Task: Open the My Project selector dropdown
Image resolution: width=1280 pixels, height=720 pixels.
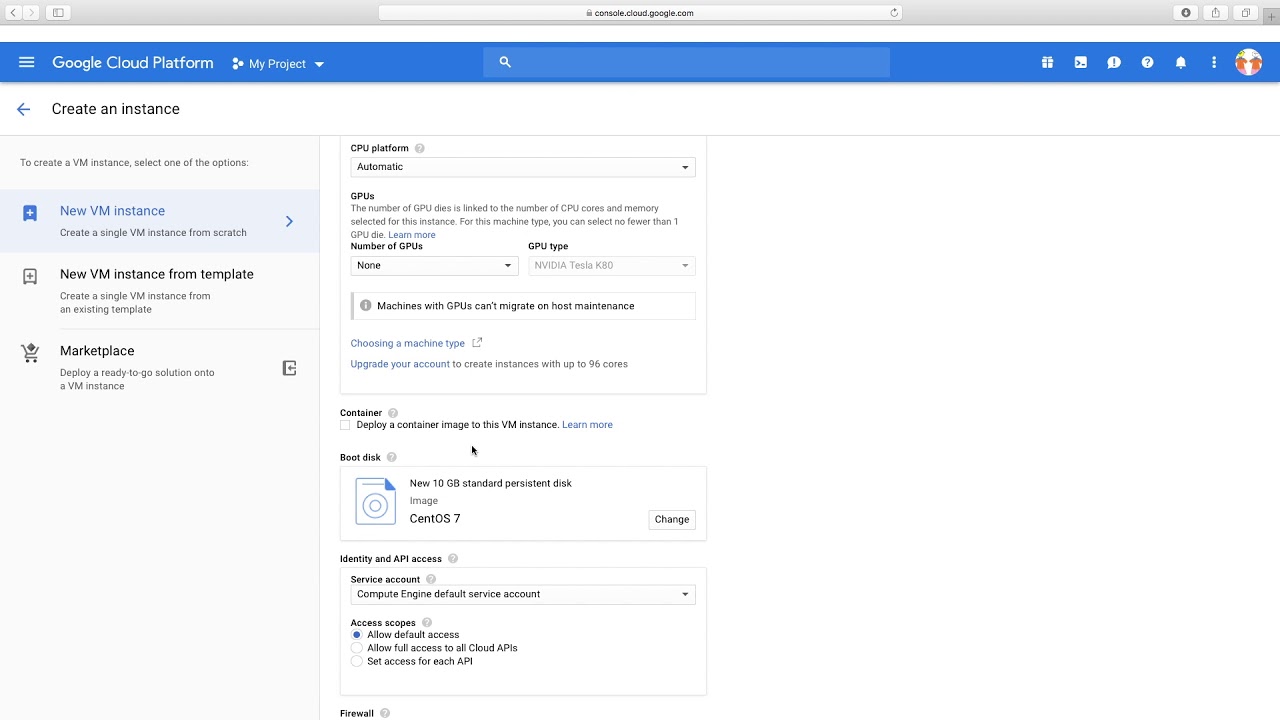Action: (278, 63)
